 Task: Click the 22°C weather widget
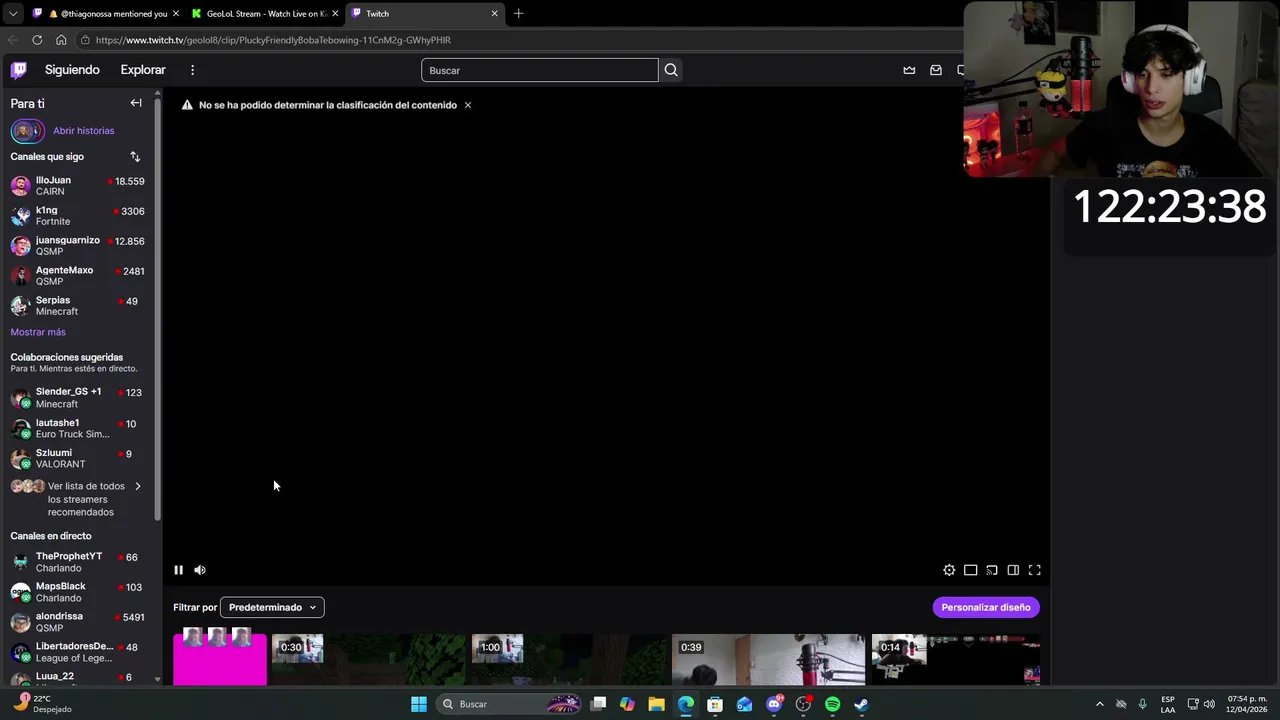(42, 703)
